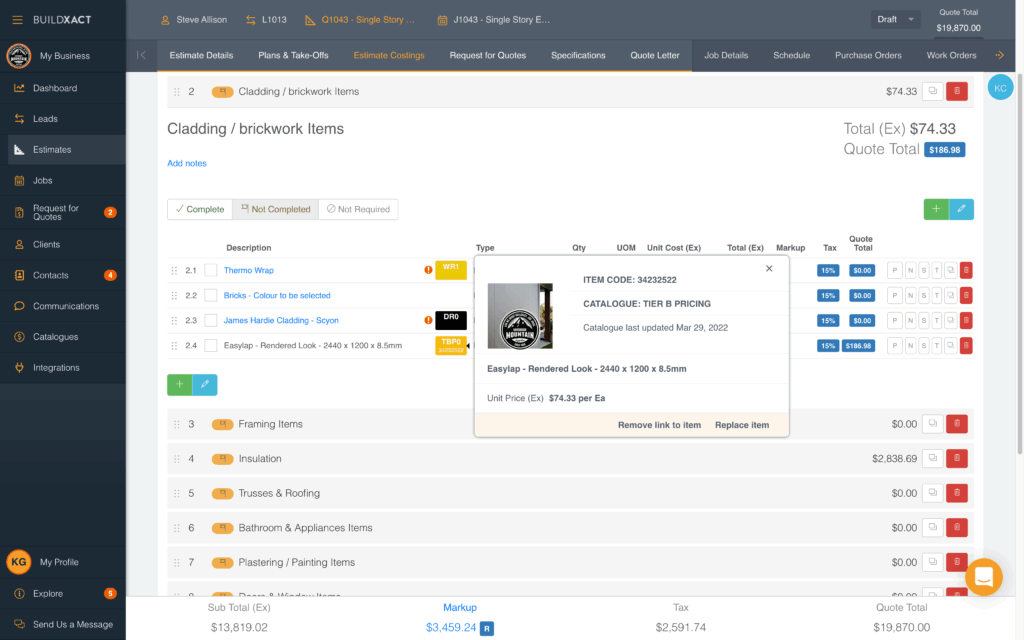
Task: Mark category as Complete
Action: (200, 209)
